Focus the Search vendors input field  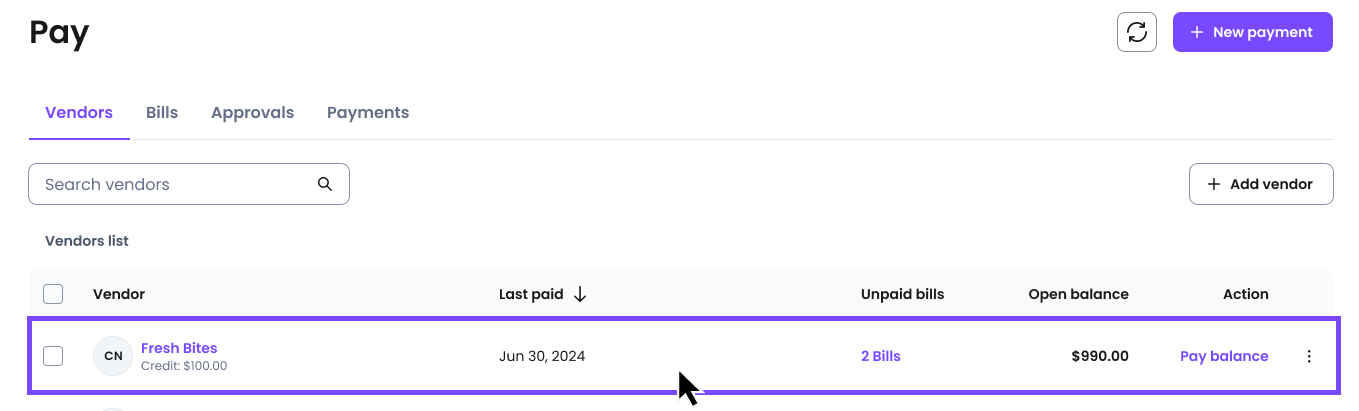189,184
